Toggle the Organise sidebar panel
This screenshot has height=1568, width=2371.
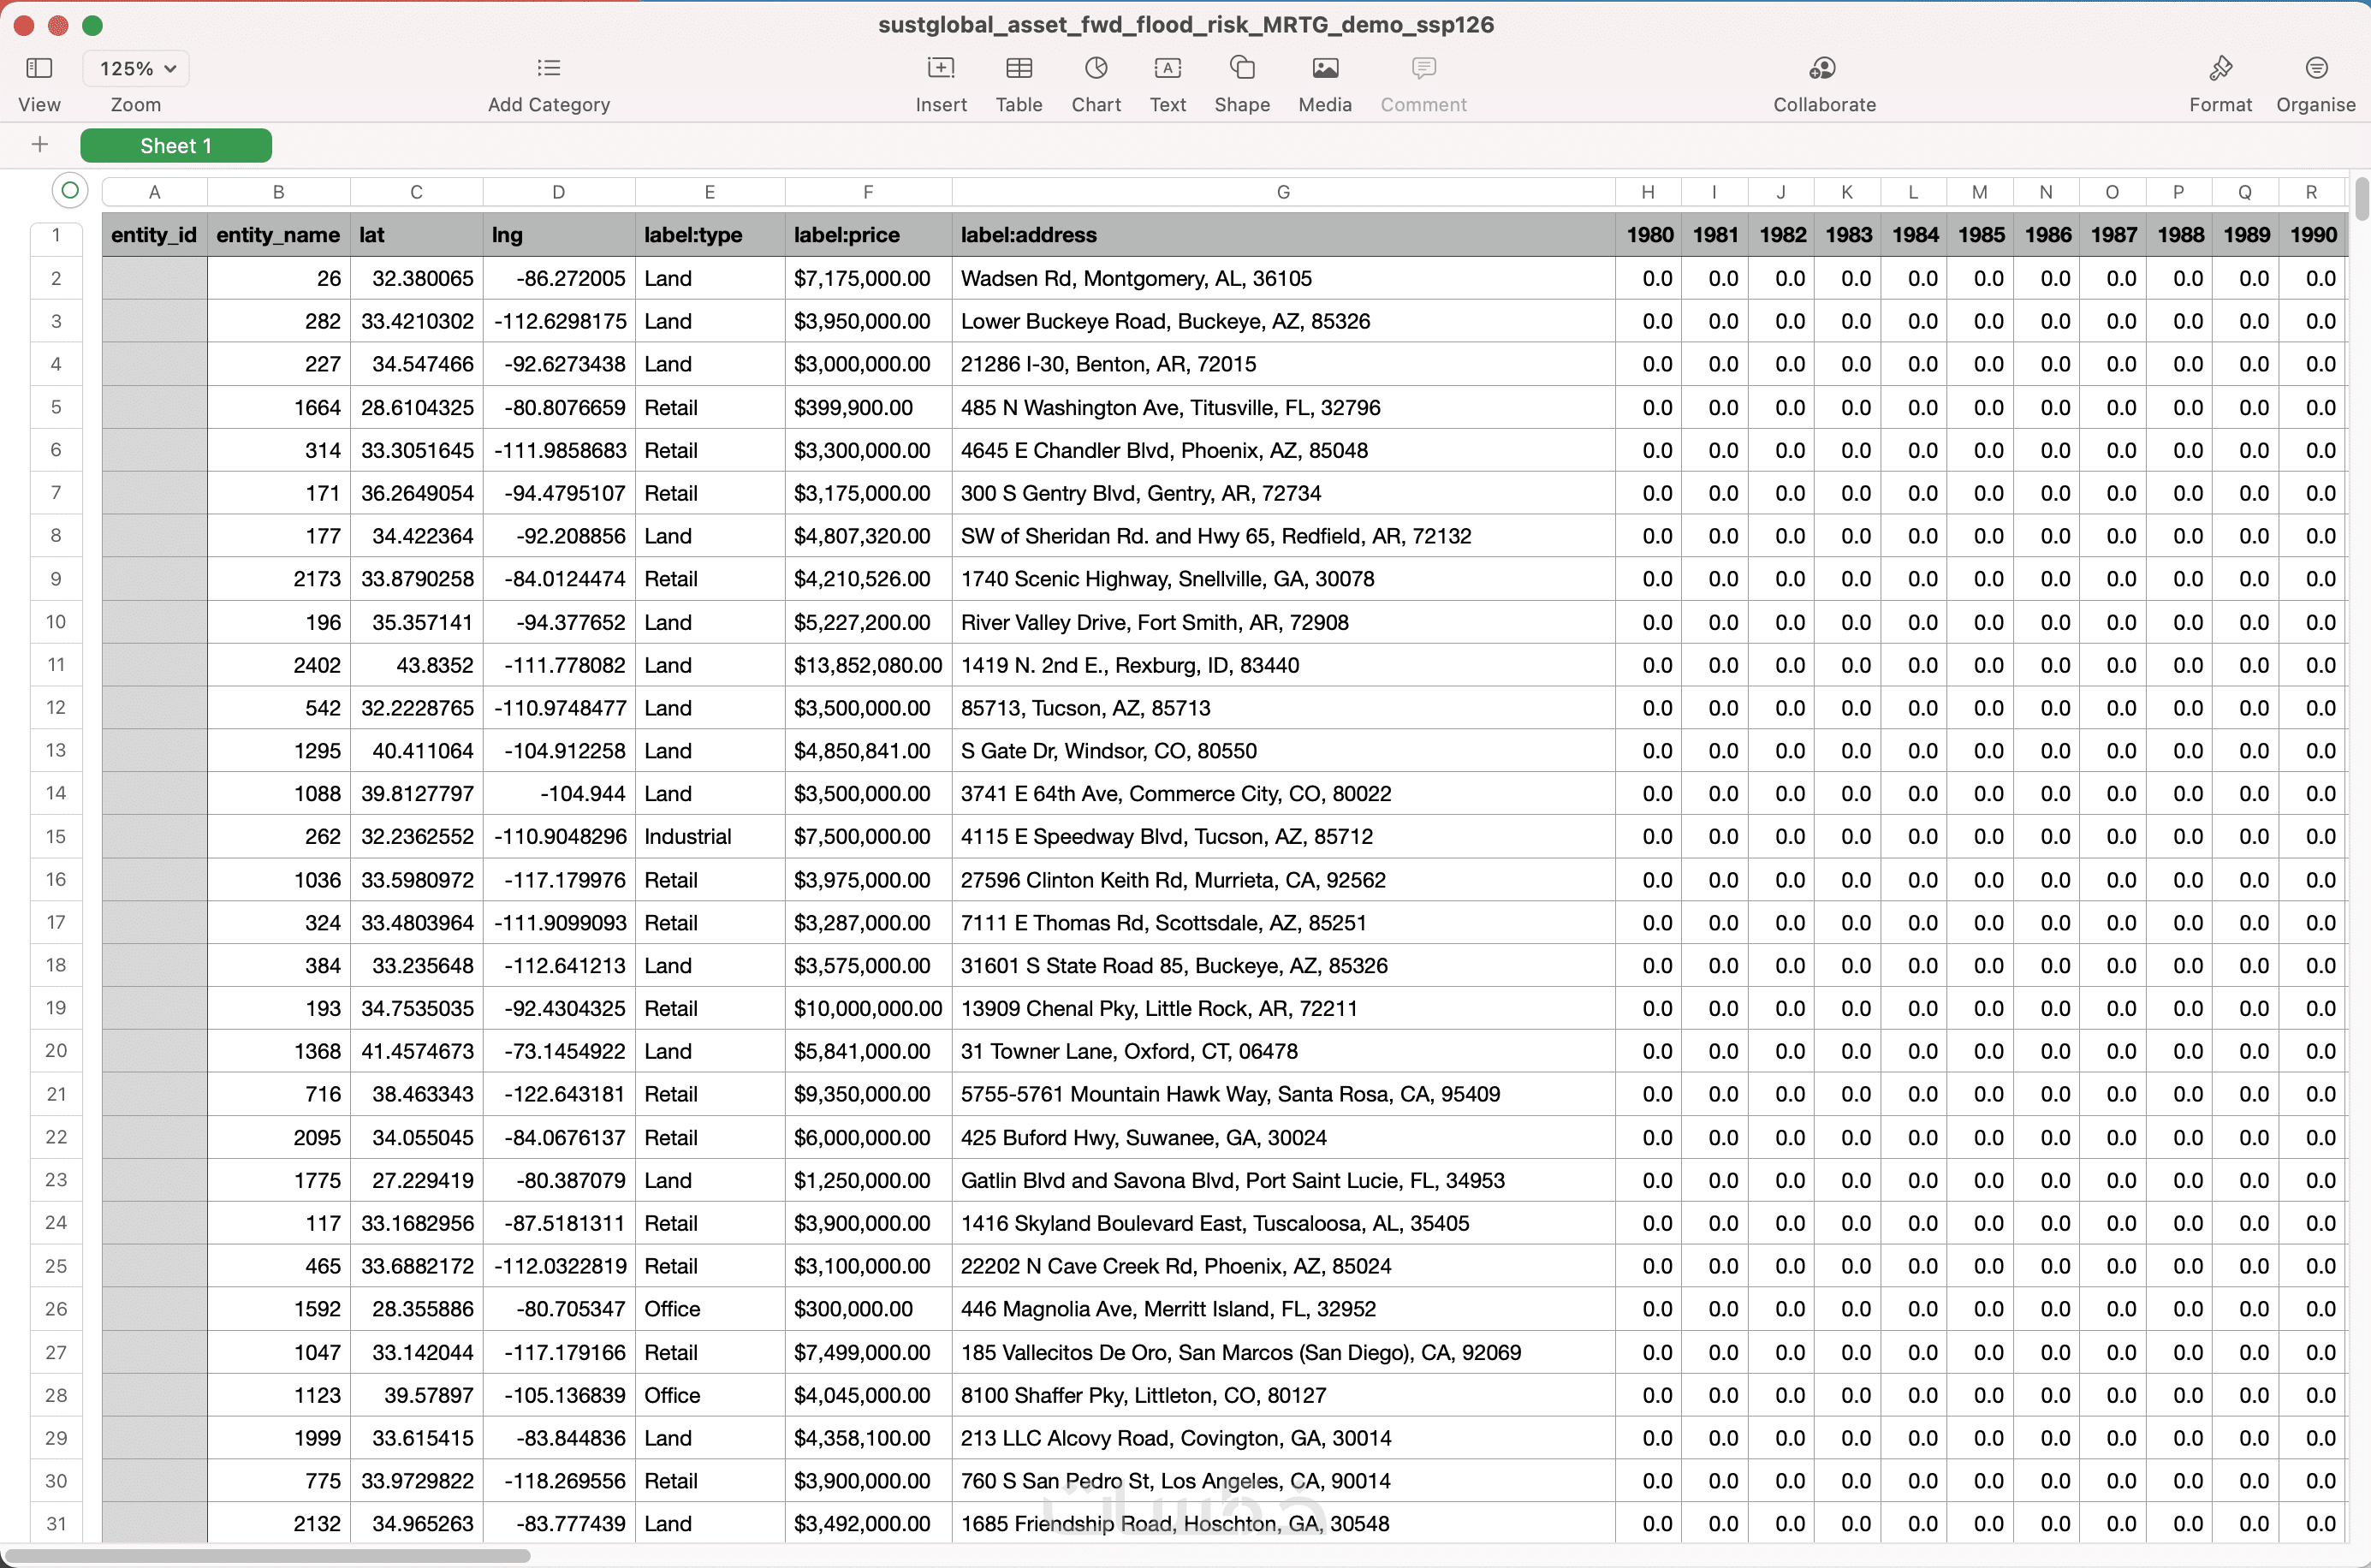pos(2315,68)
